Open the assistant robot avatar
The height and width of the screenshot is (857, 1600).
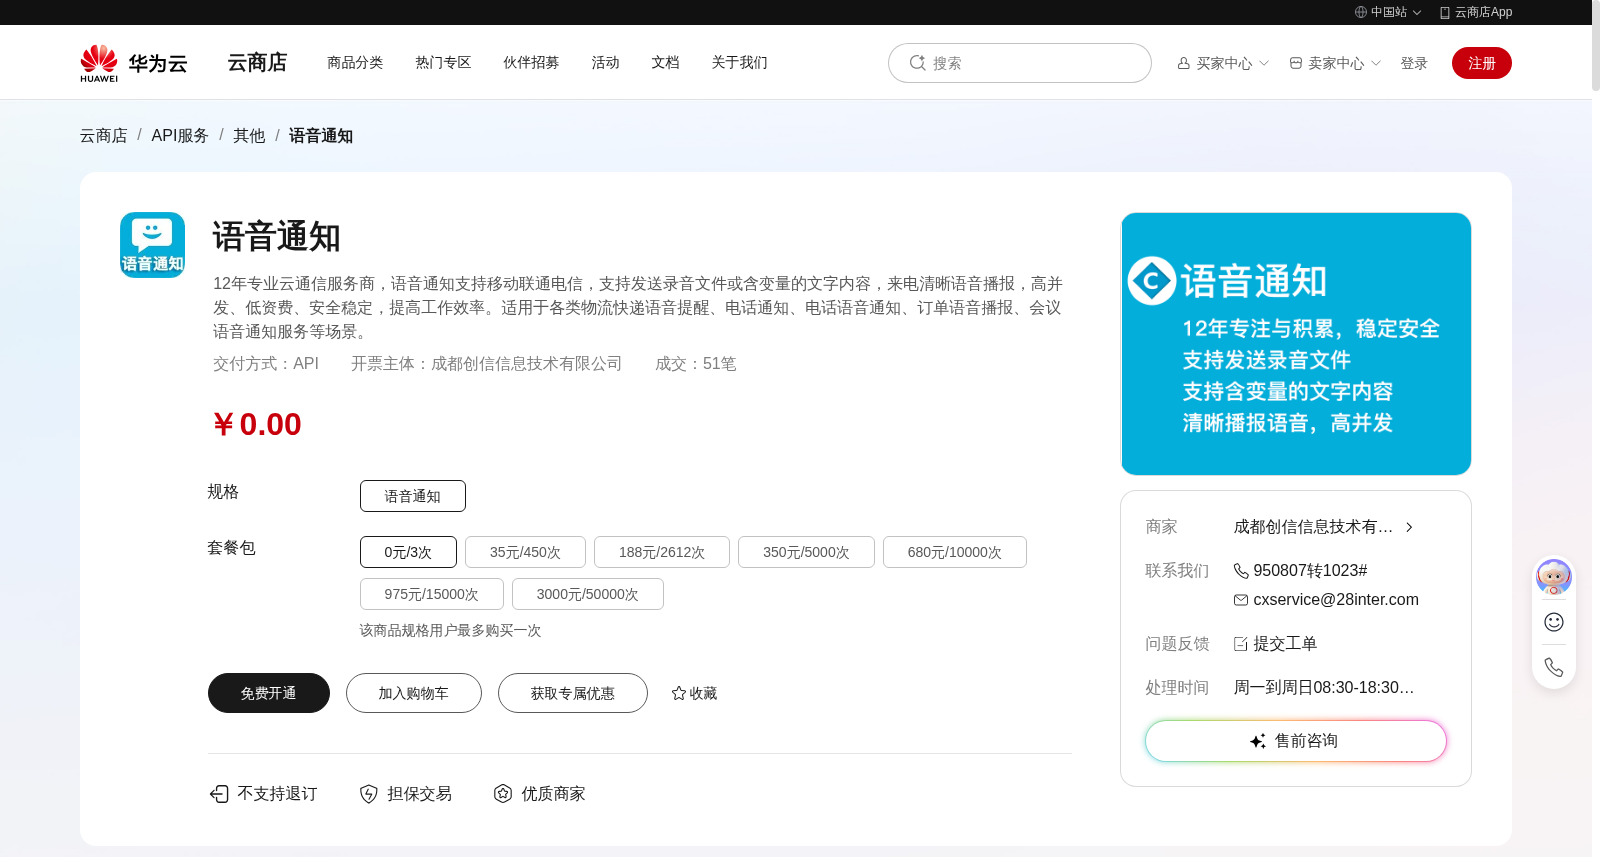[x=1553, y=577]
